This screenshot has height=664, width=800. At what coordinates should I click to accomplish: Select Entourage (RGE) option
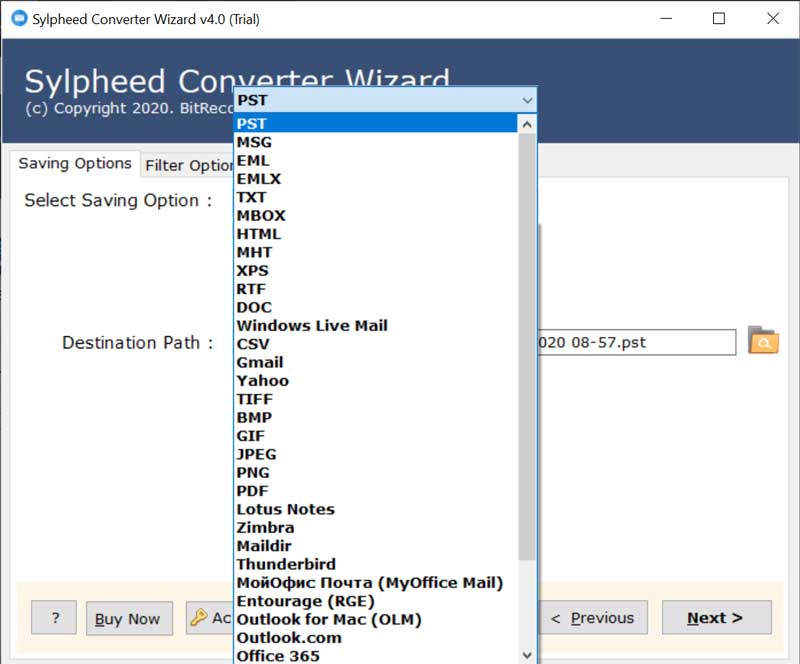coord(376,601)
